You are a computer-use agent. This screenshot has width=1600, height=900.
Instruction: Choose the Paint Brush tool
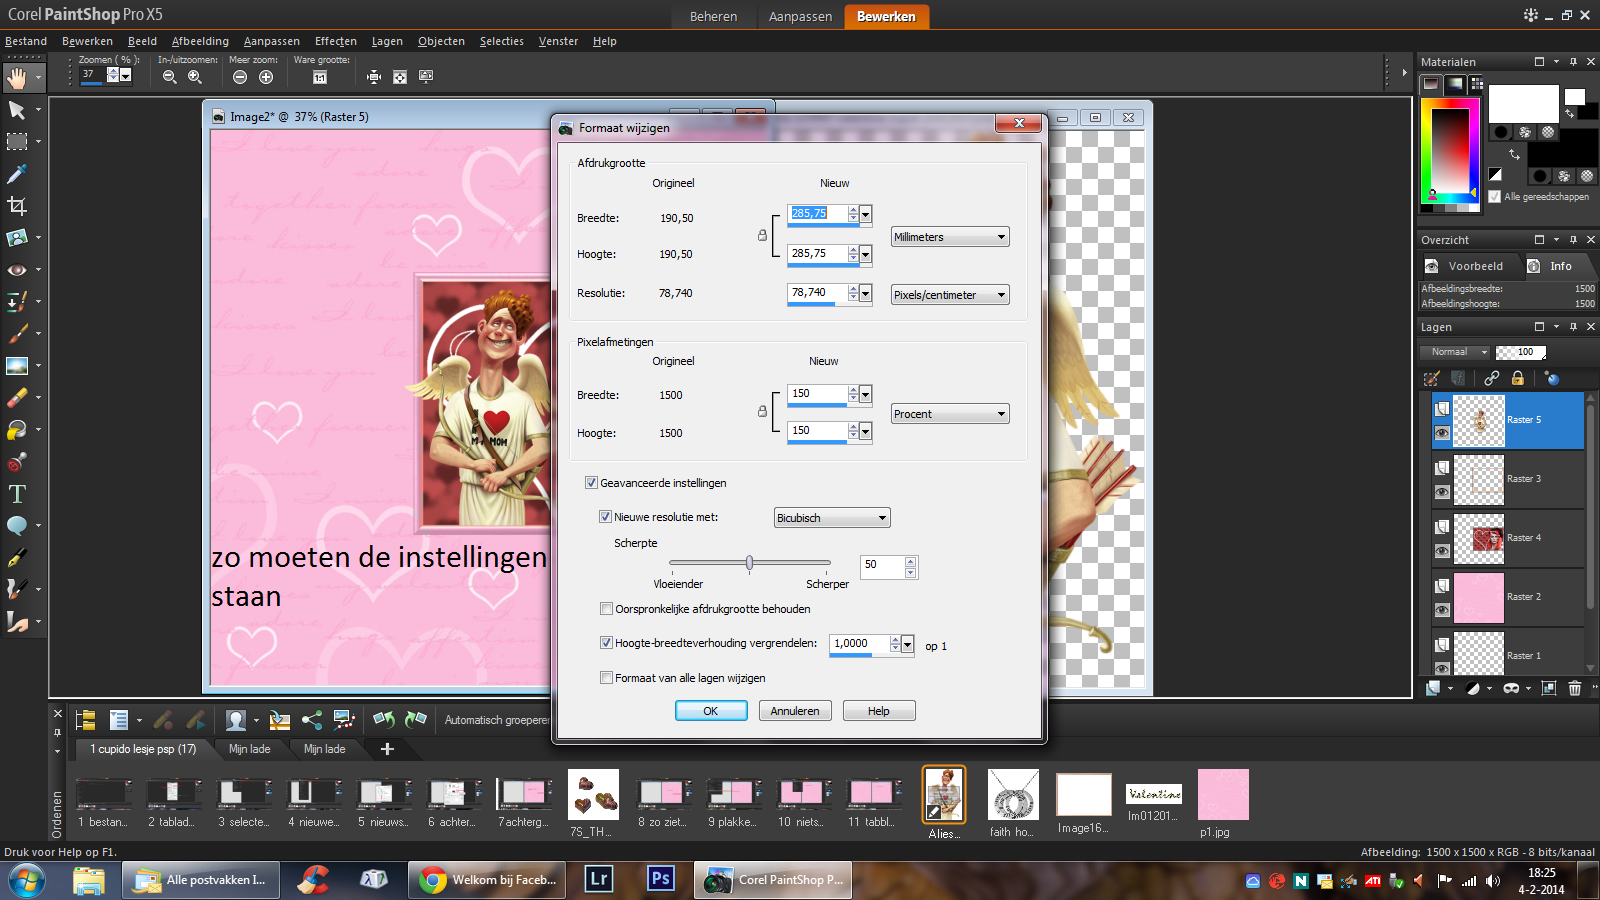(17, 334)
